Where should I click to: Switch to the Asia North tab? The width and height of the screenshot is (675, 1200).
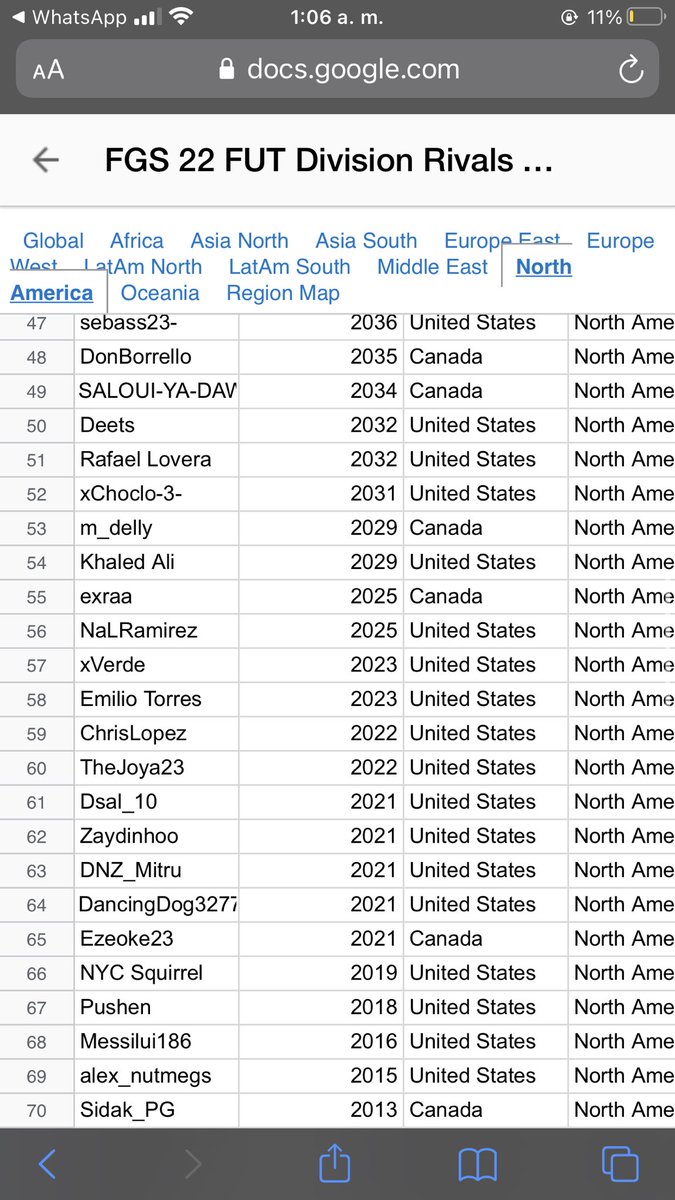(x=239, y=241)
